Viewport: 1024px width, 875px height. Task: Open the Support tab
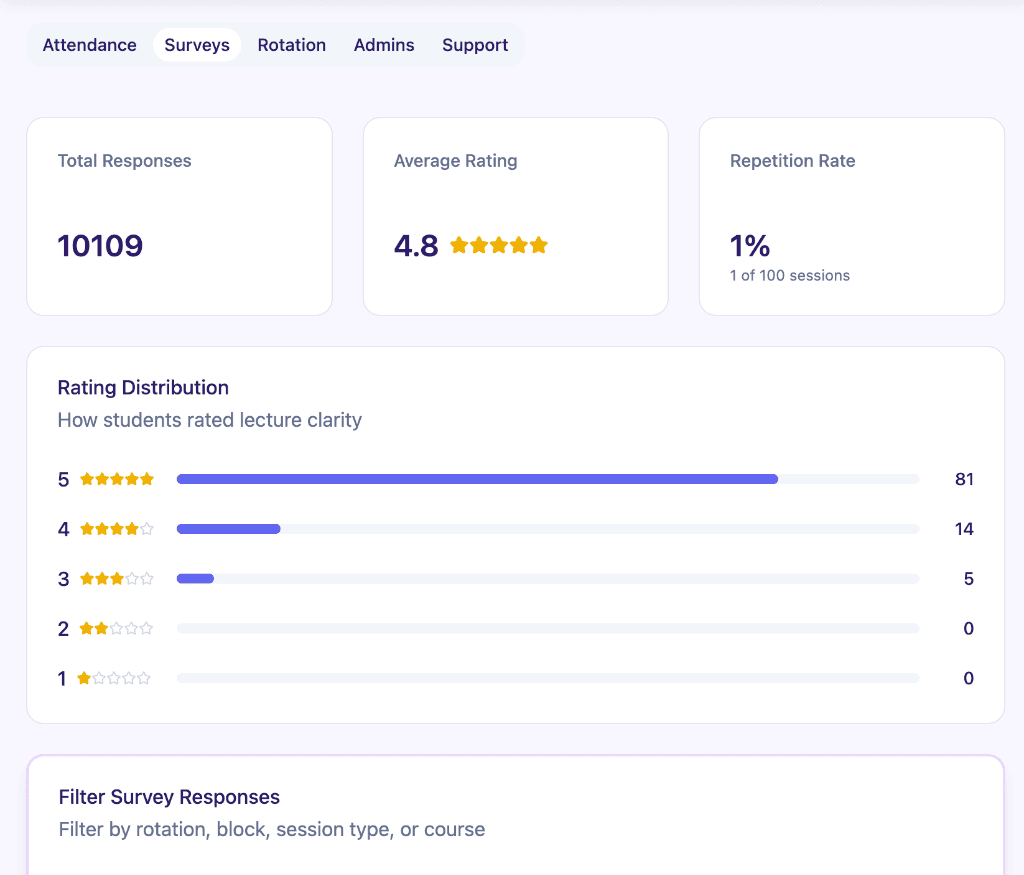pos(475,45)
